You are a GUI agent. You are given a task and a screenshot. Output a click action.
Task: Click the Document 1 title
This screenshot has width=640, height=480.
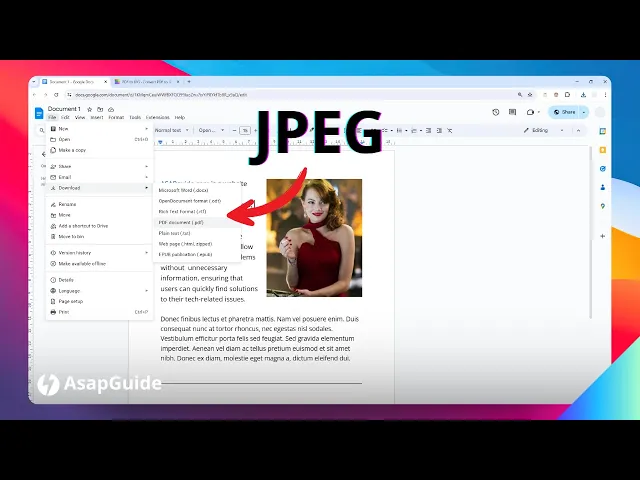click(x=64, y=109)
